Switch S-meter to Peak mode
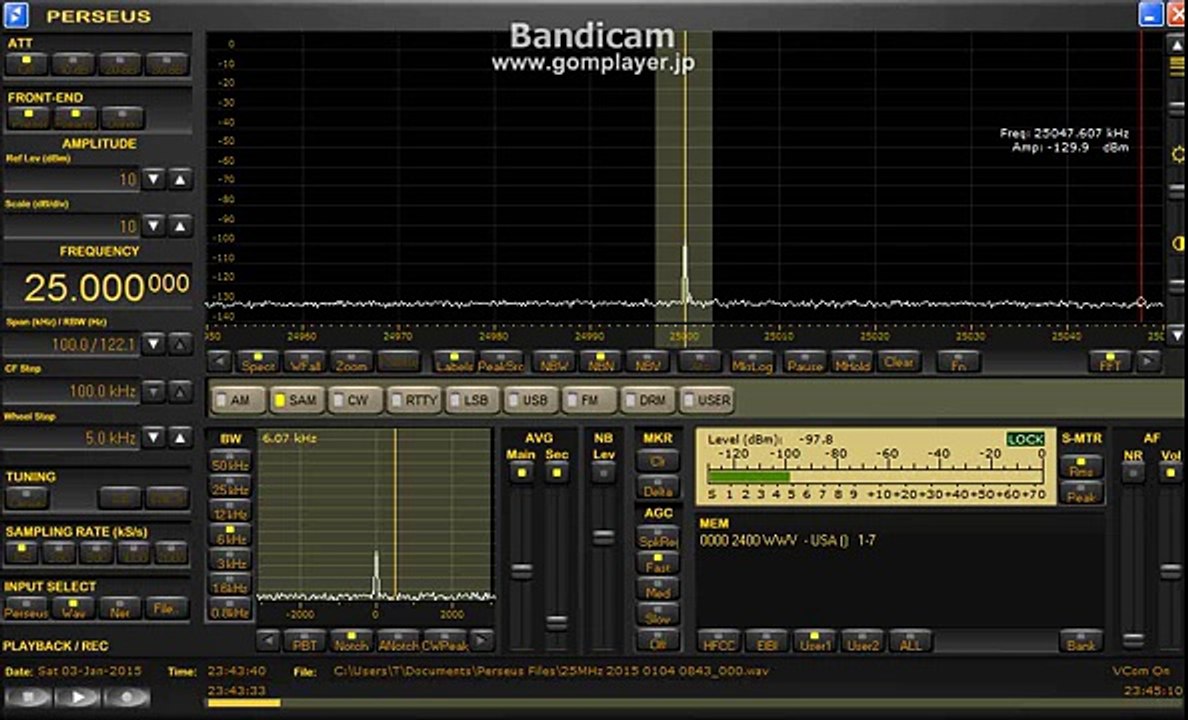1188x720 pixels. (x=1081, y=493)
